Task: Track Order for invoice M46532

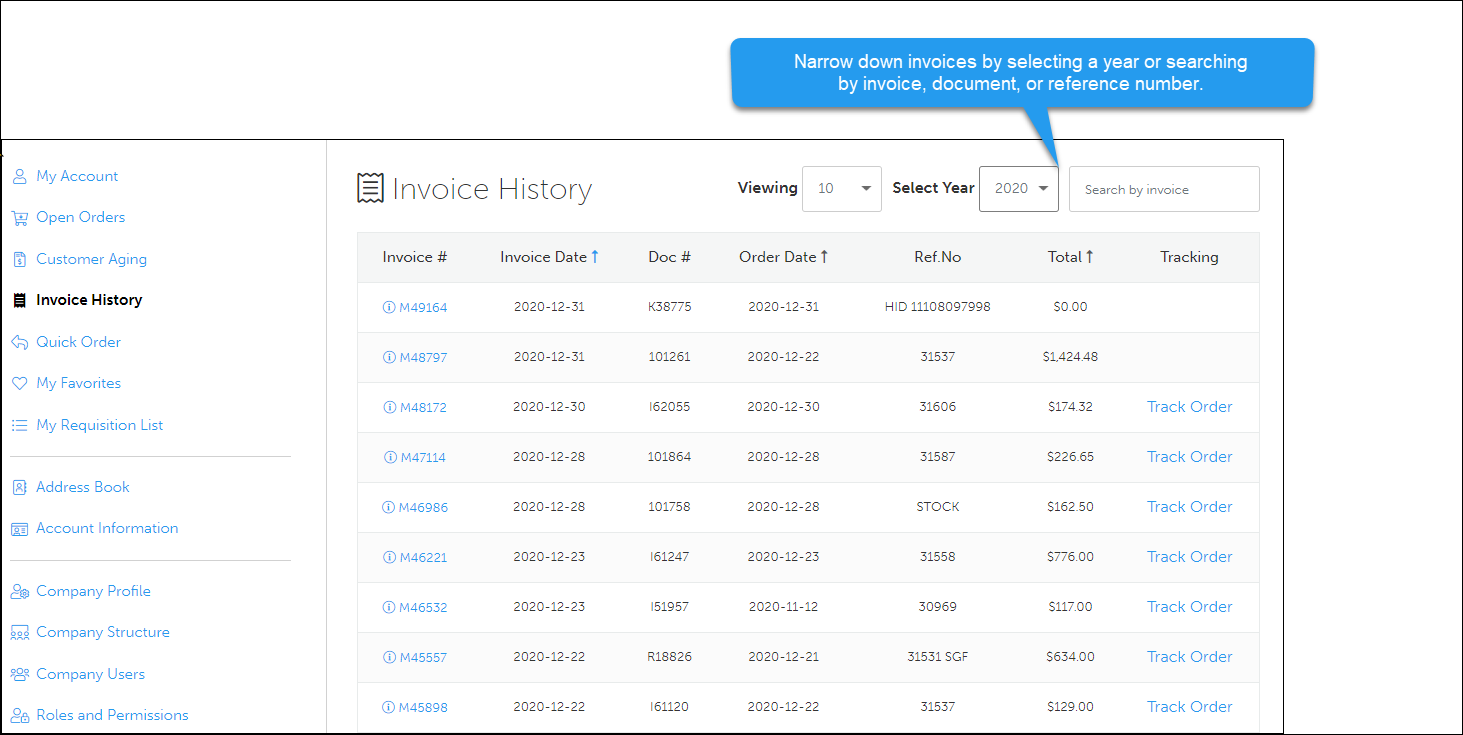Action: pos(1189,607)
